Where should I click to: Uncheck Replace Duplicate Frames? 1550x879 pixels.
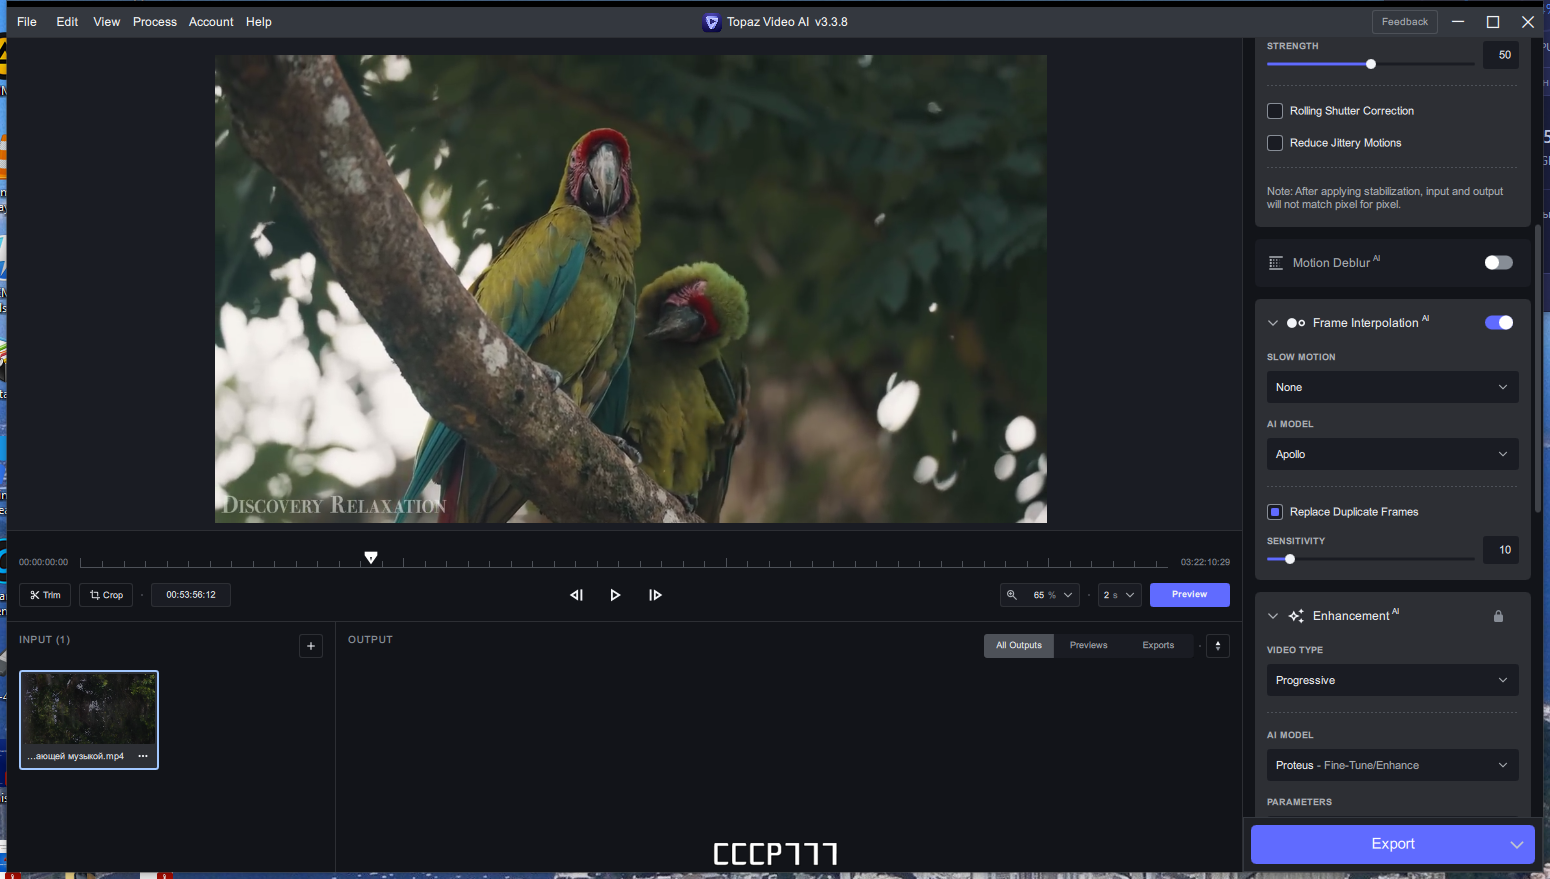1275,512
